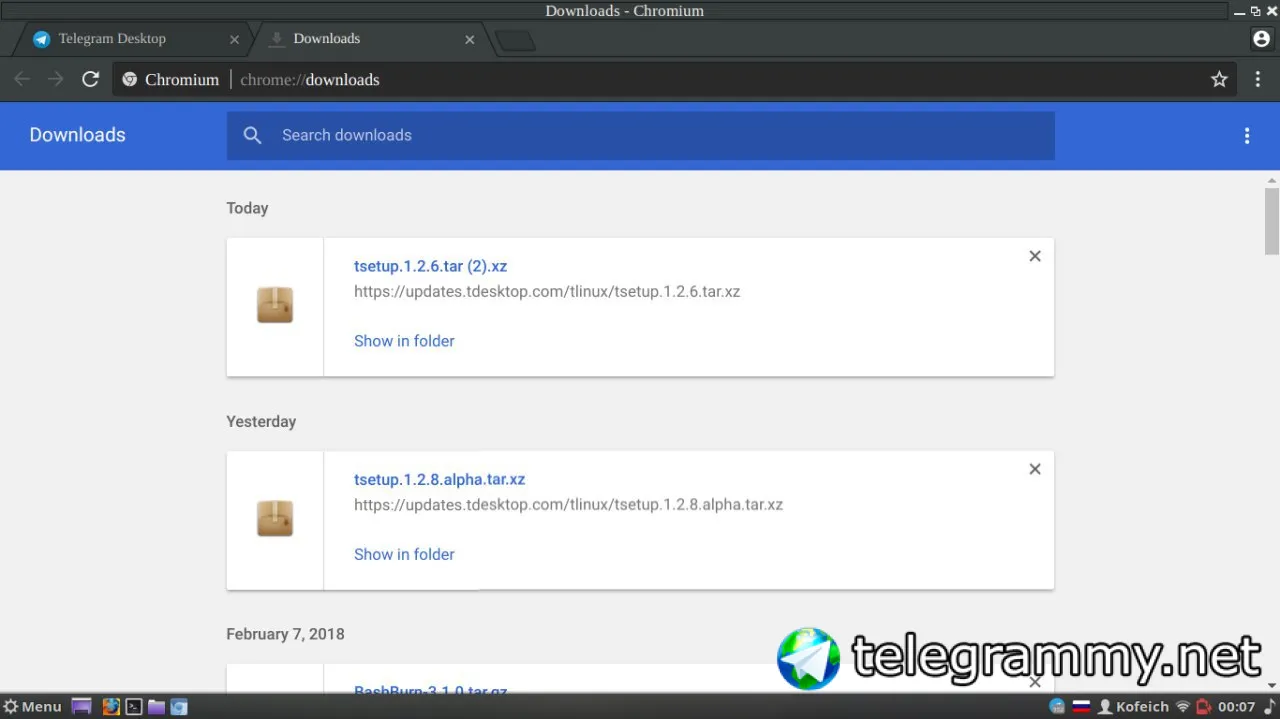Click the music note icon in tray

pos(1269,706)
